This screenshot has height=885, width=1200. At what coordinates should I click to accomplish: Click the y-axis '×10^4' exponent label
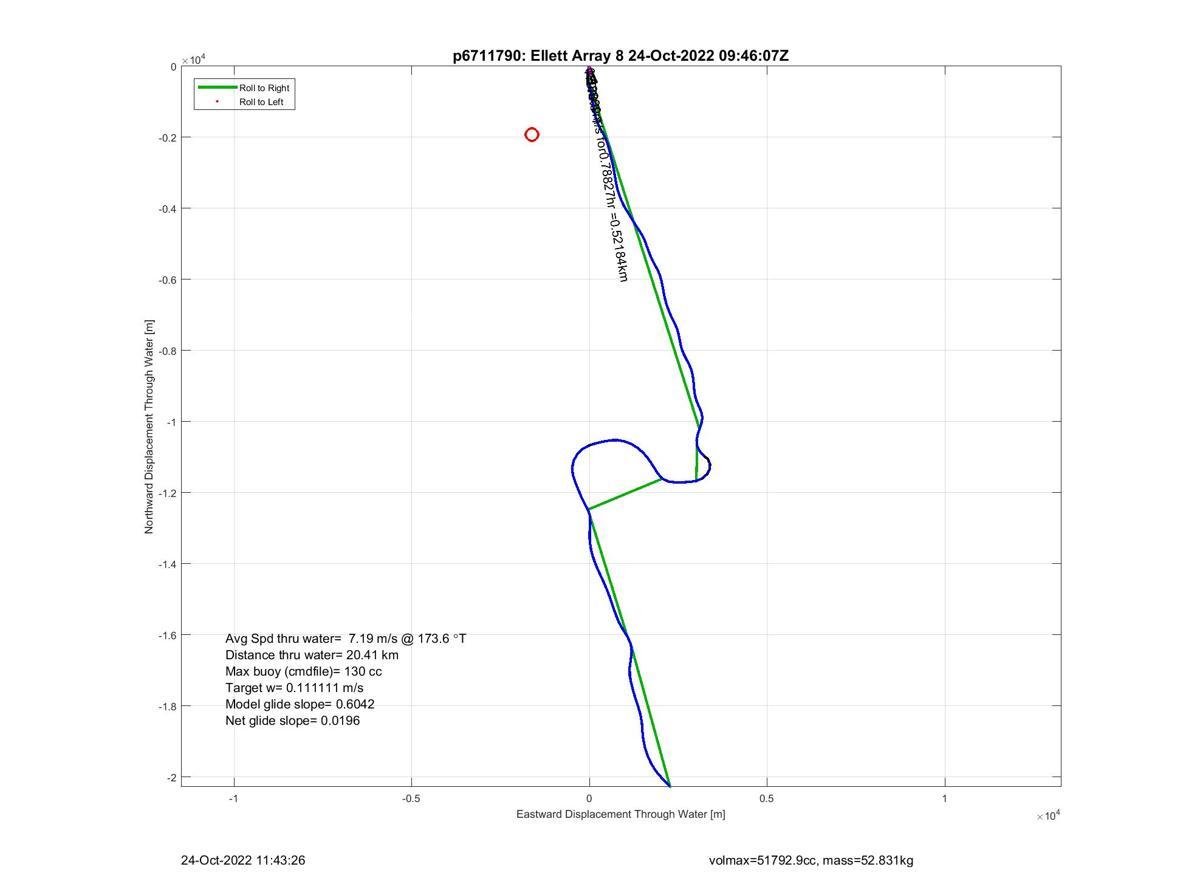point(193,61)
